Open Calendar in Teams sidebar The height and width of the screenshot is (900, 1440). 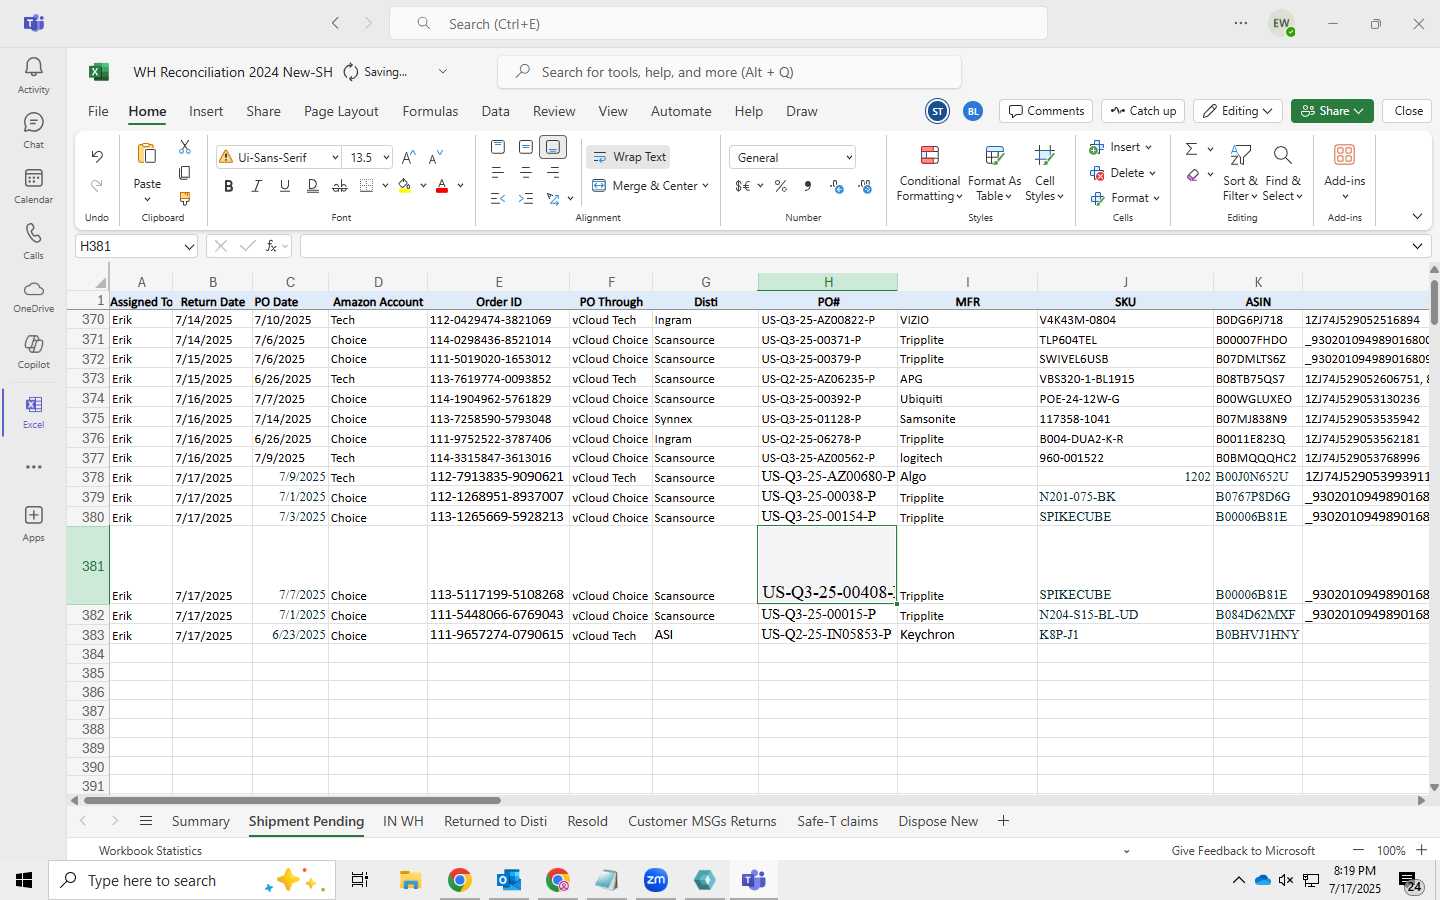(33, 186)
